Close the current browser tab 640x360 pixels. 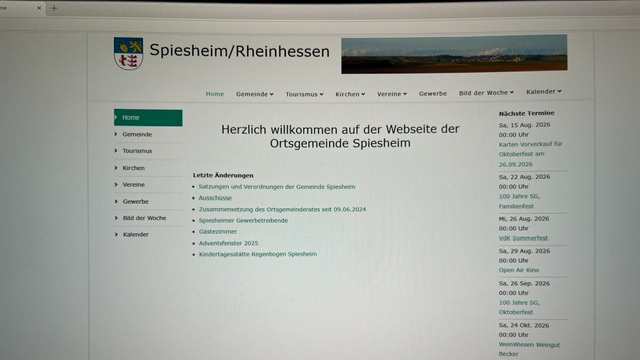[39, 8]
